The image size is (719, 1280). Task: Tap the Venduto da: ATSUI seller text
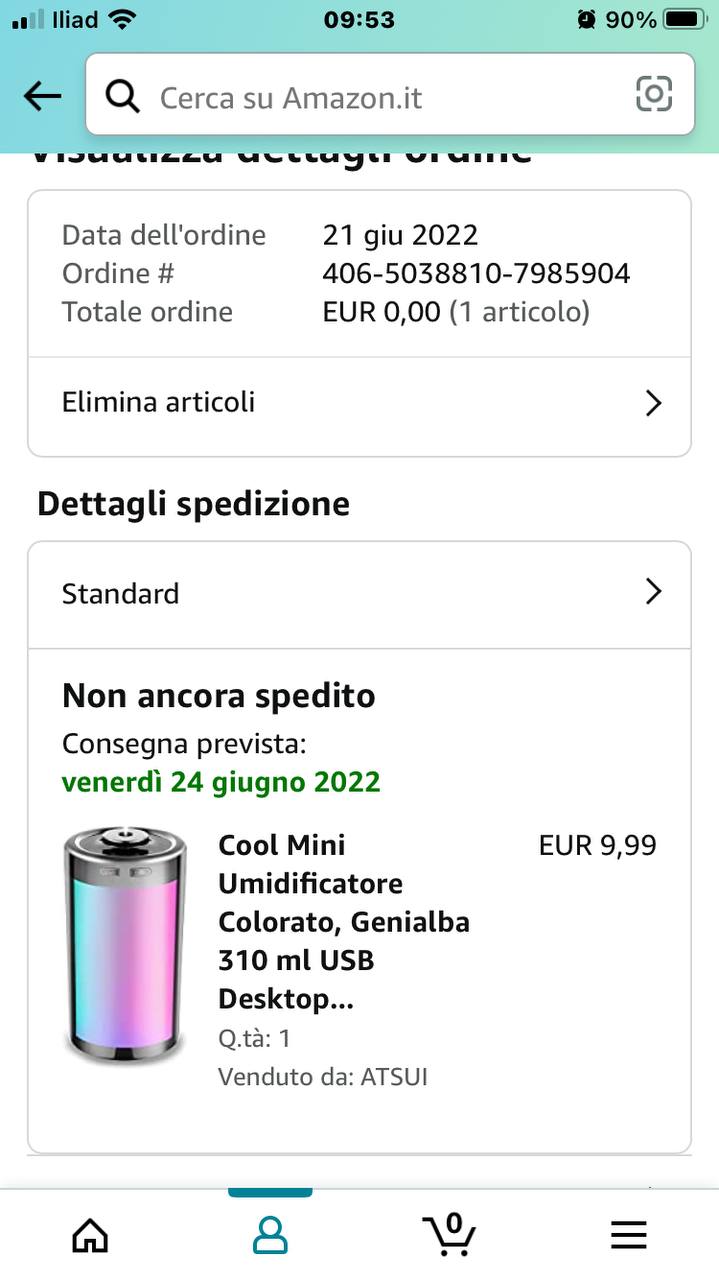[x=323, y=1077]
